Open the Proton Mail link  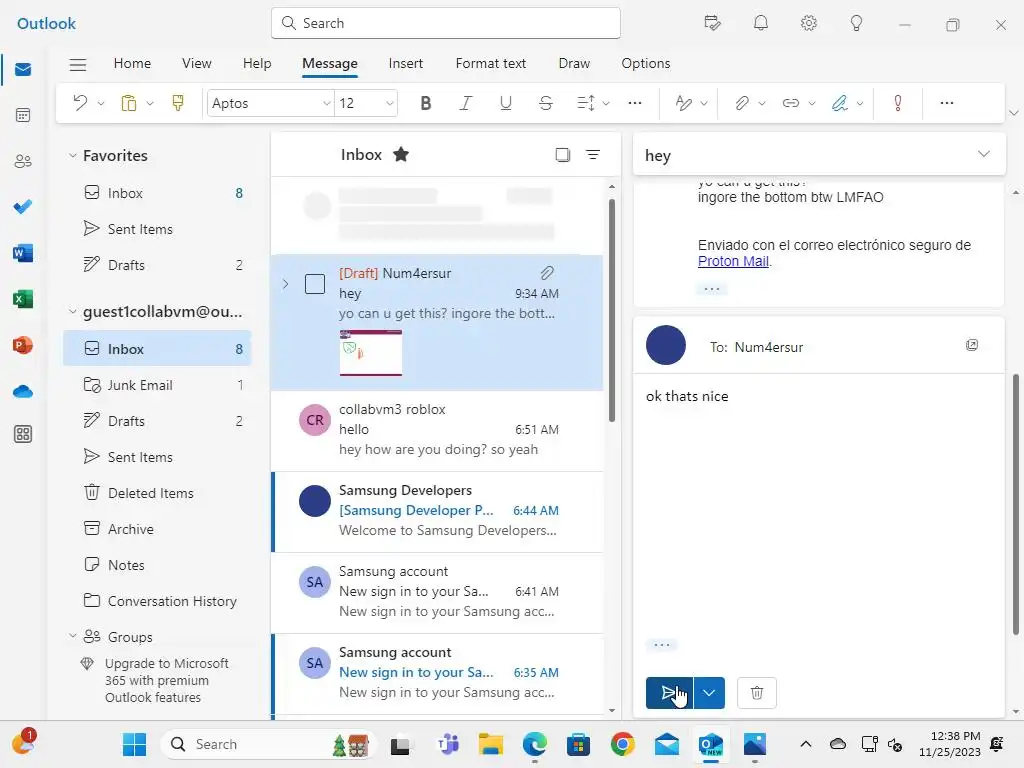point(733,261)
